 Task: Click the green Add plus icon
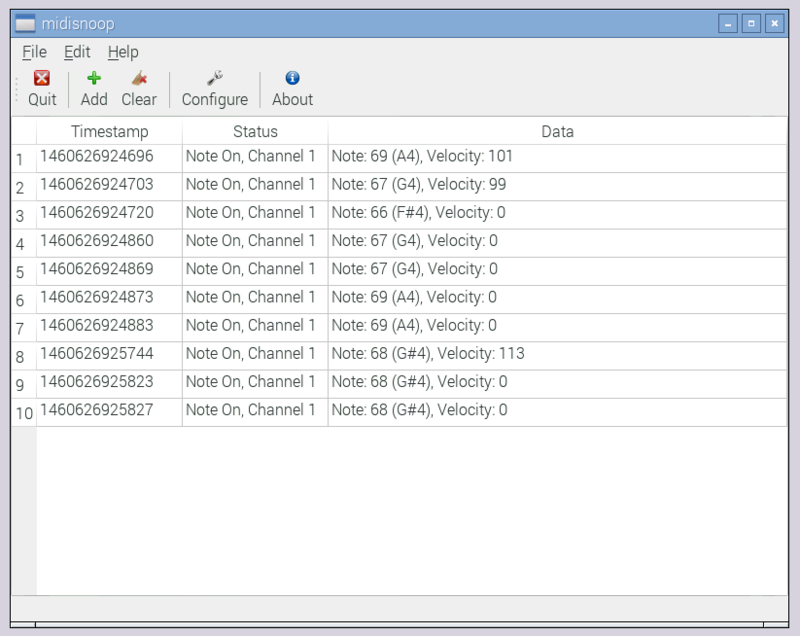click(x=94, y=79)
